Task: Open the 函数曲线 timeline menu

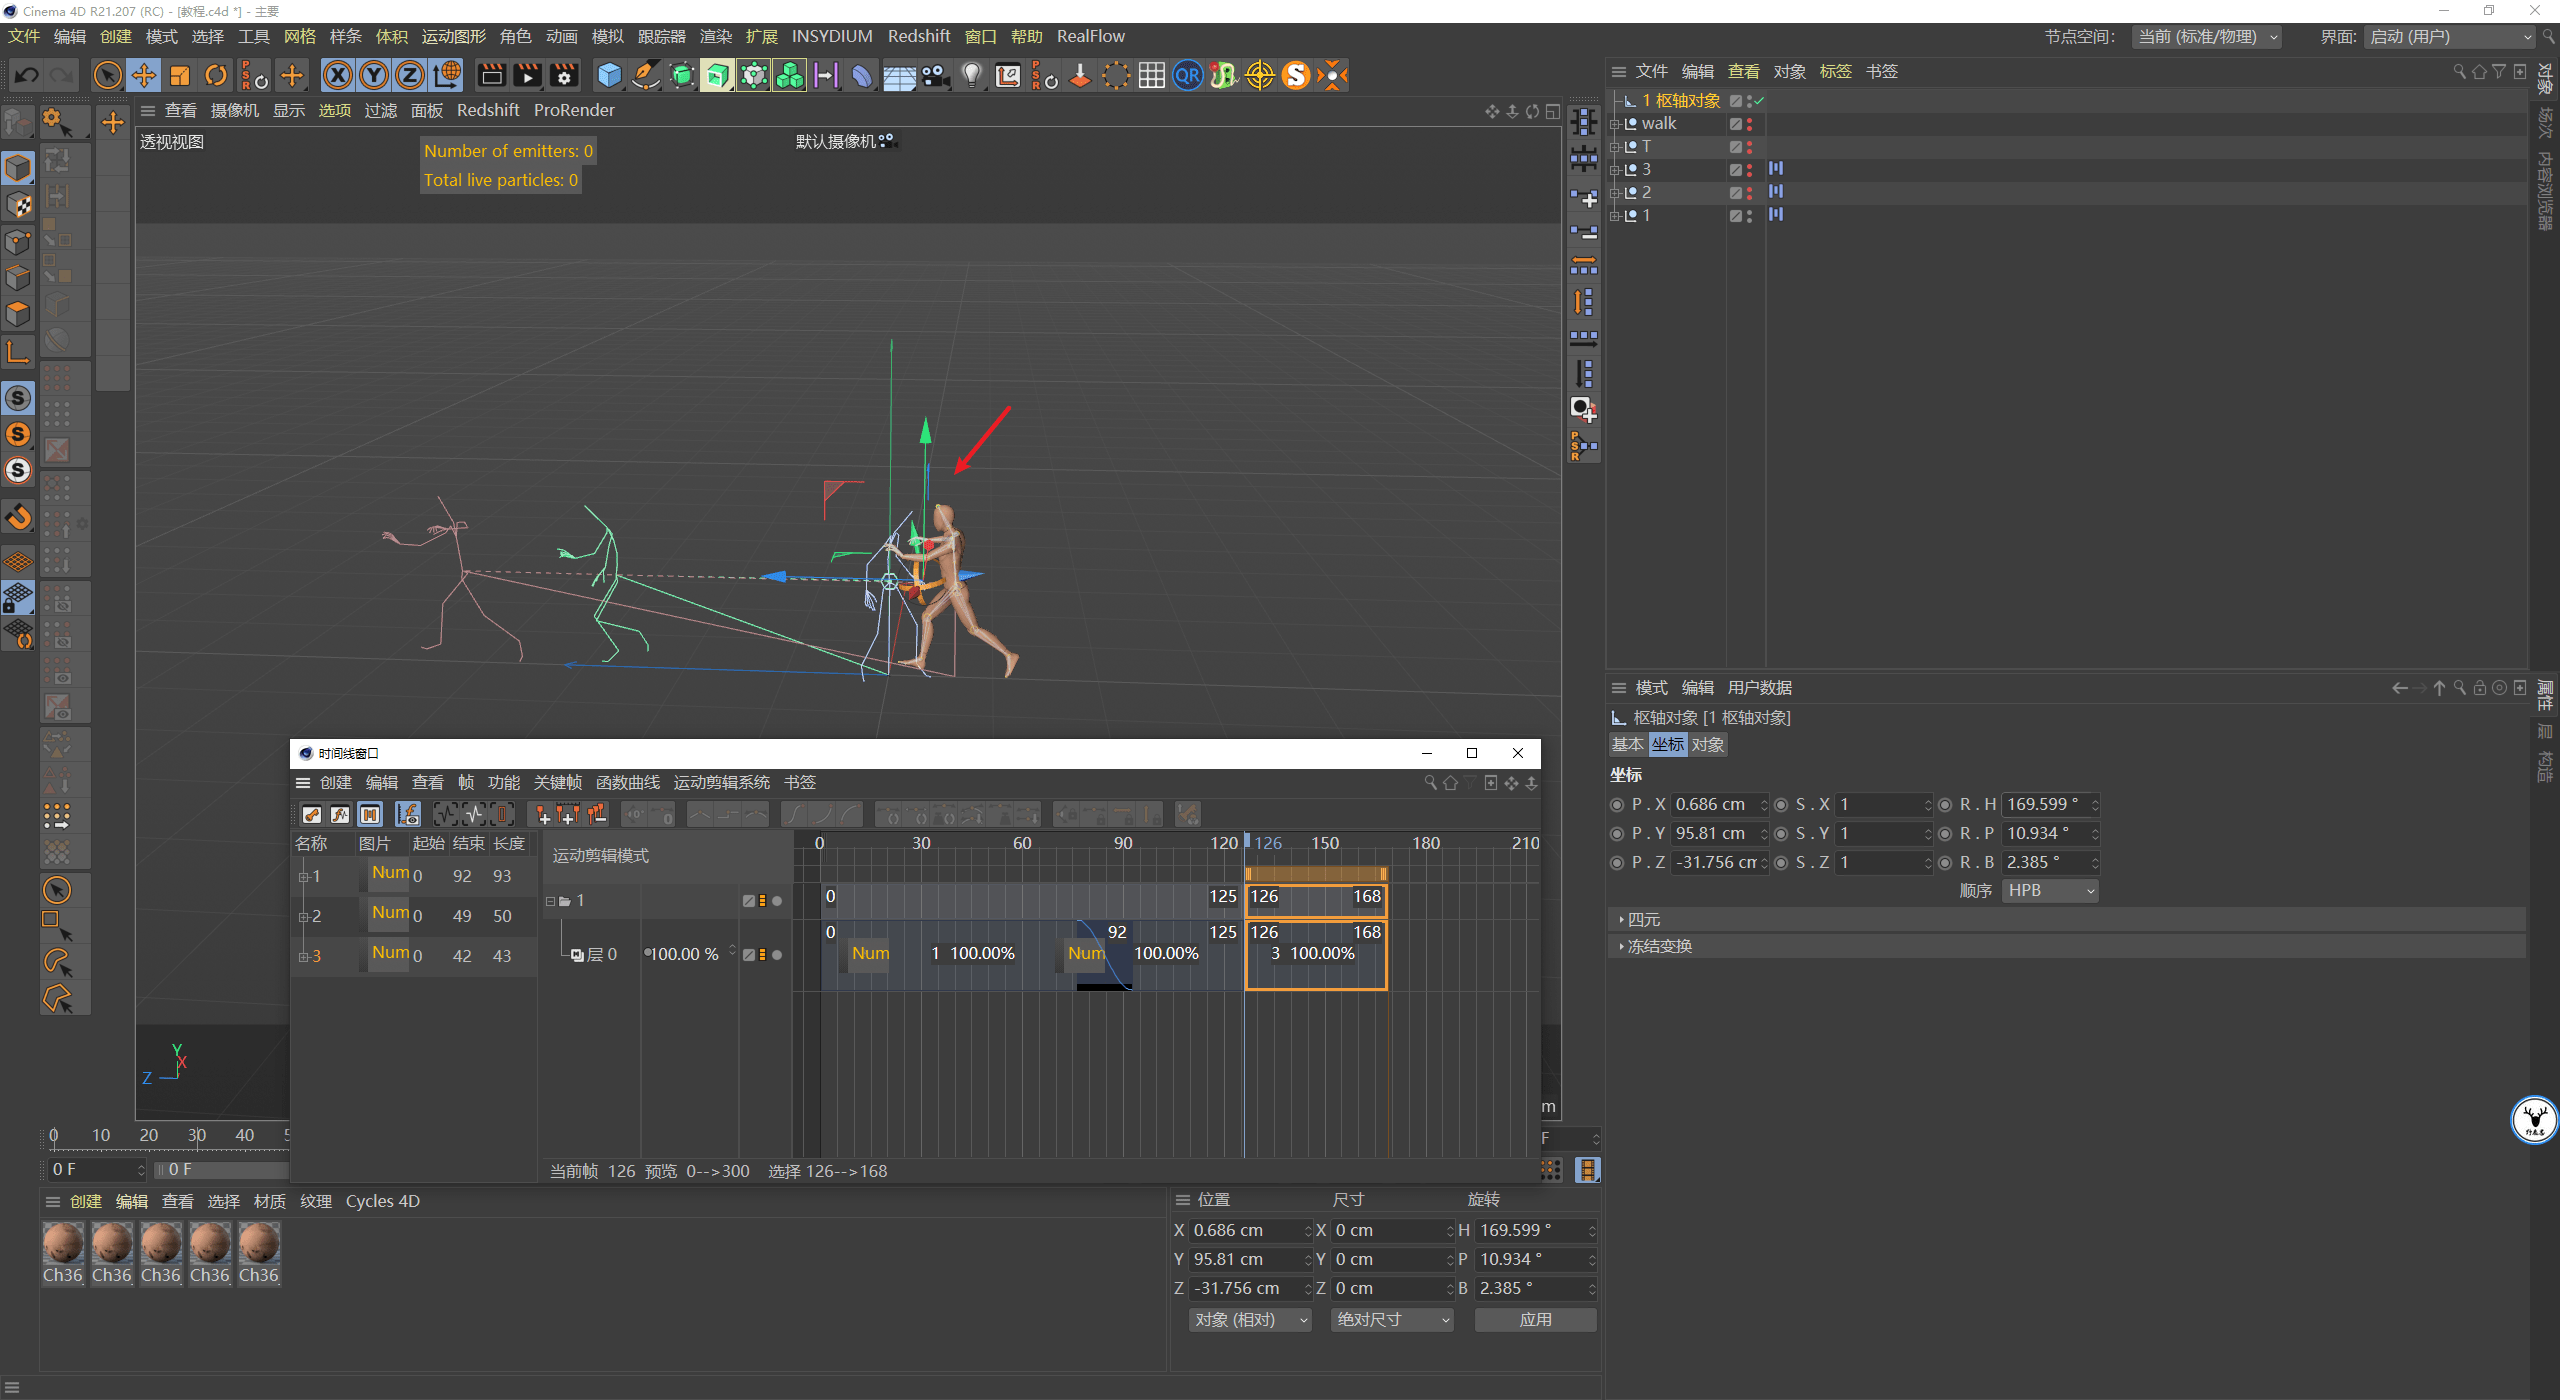Action: (x=627, y=782)
